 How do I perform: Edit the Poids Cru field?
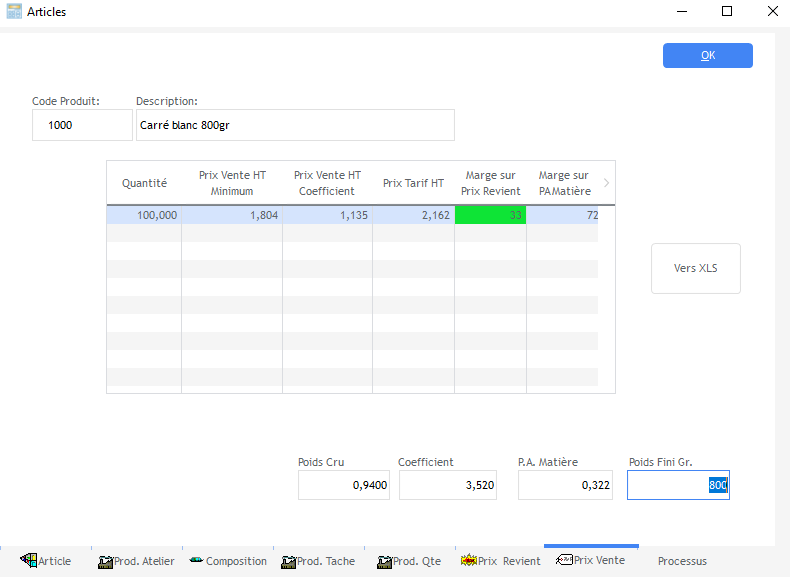(345, 485)
